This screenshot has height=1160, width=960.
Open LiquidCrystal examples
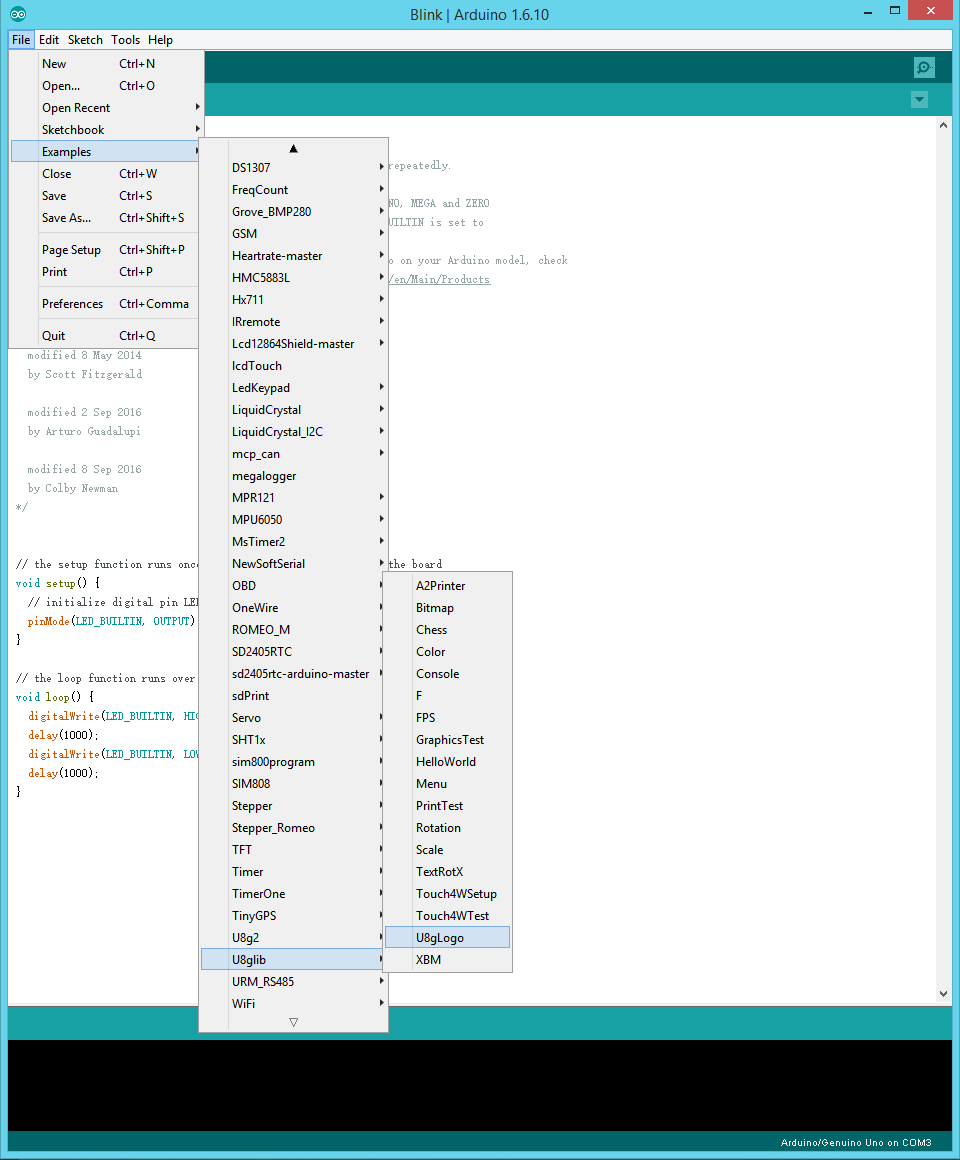294,410
